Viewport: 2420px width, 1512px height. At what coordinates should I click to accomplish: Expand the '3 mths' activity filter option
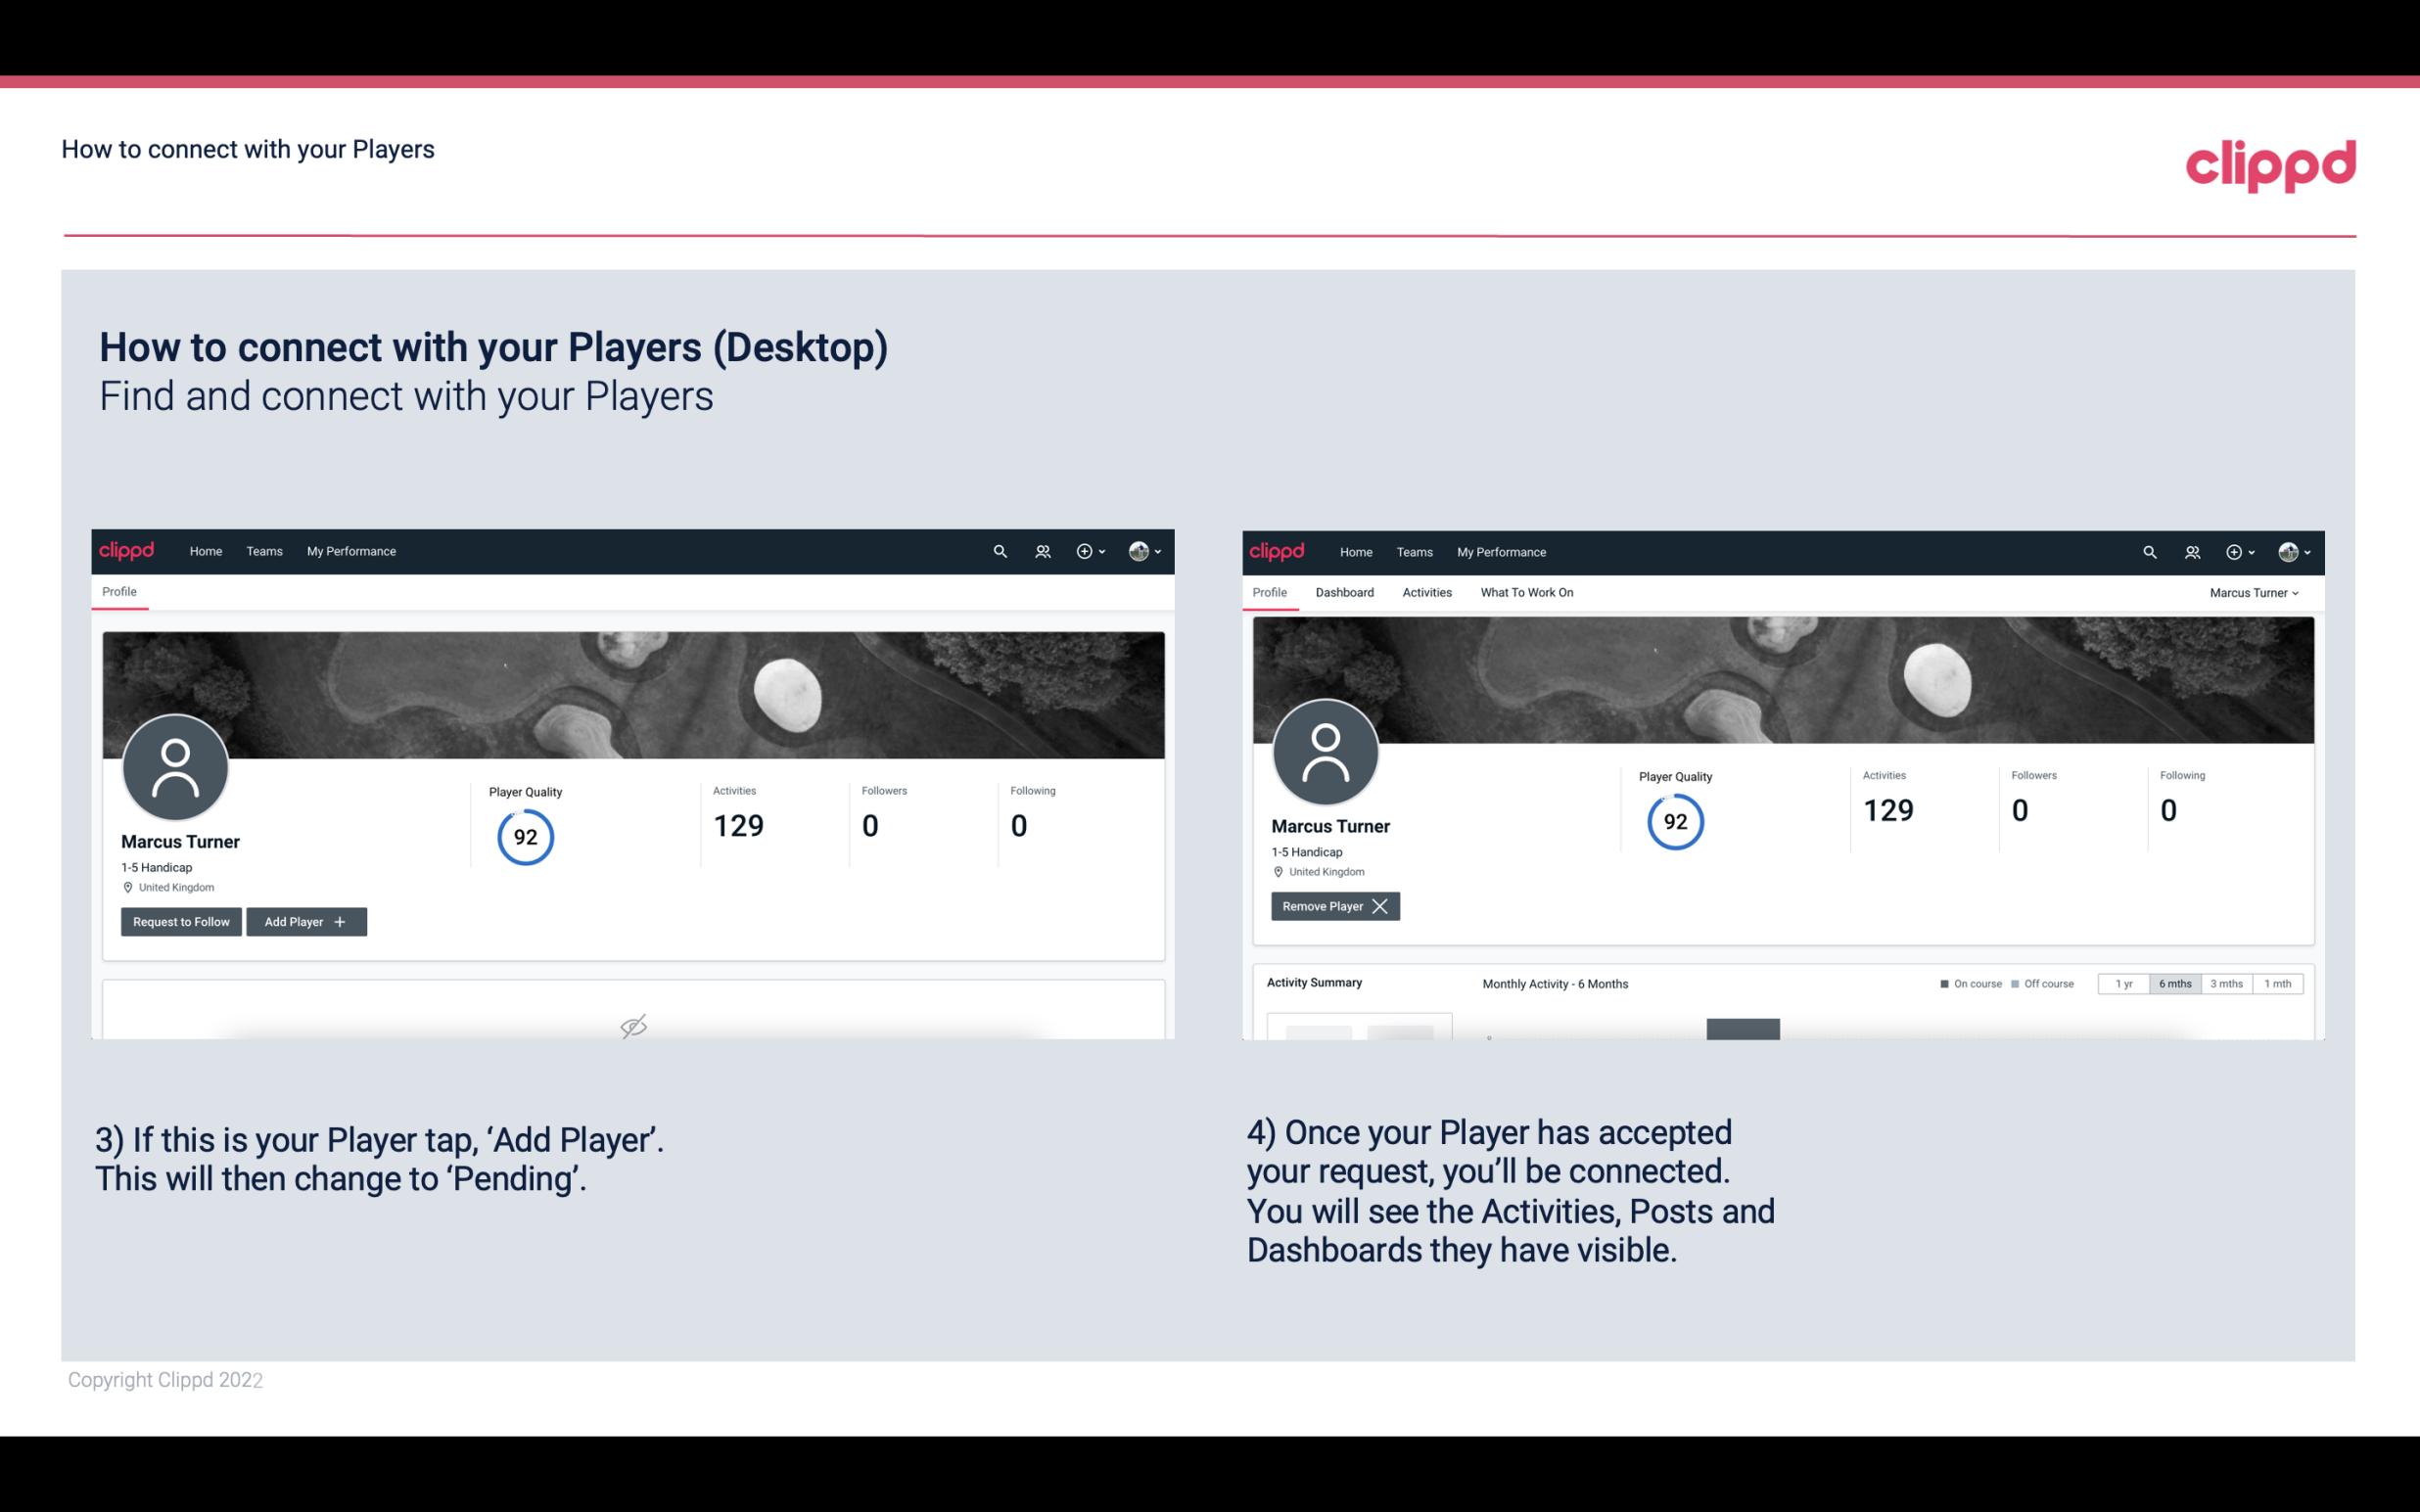coord(2228,983)
